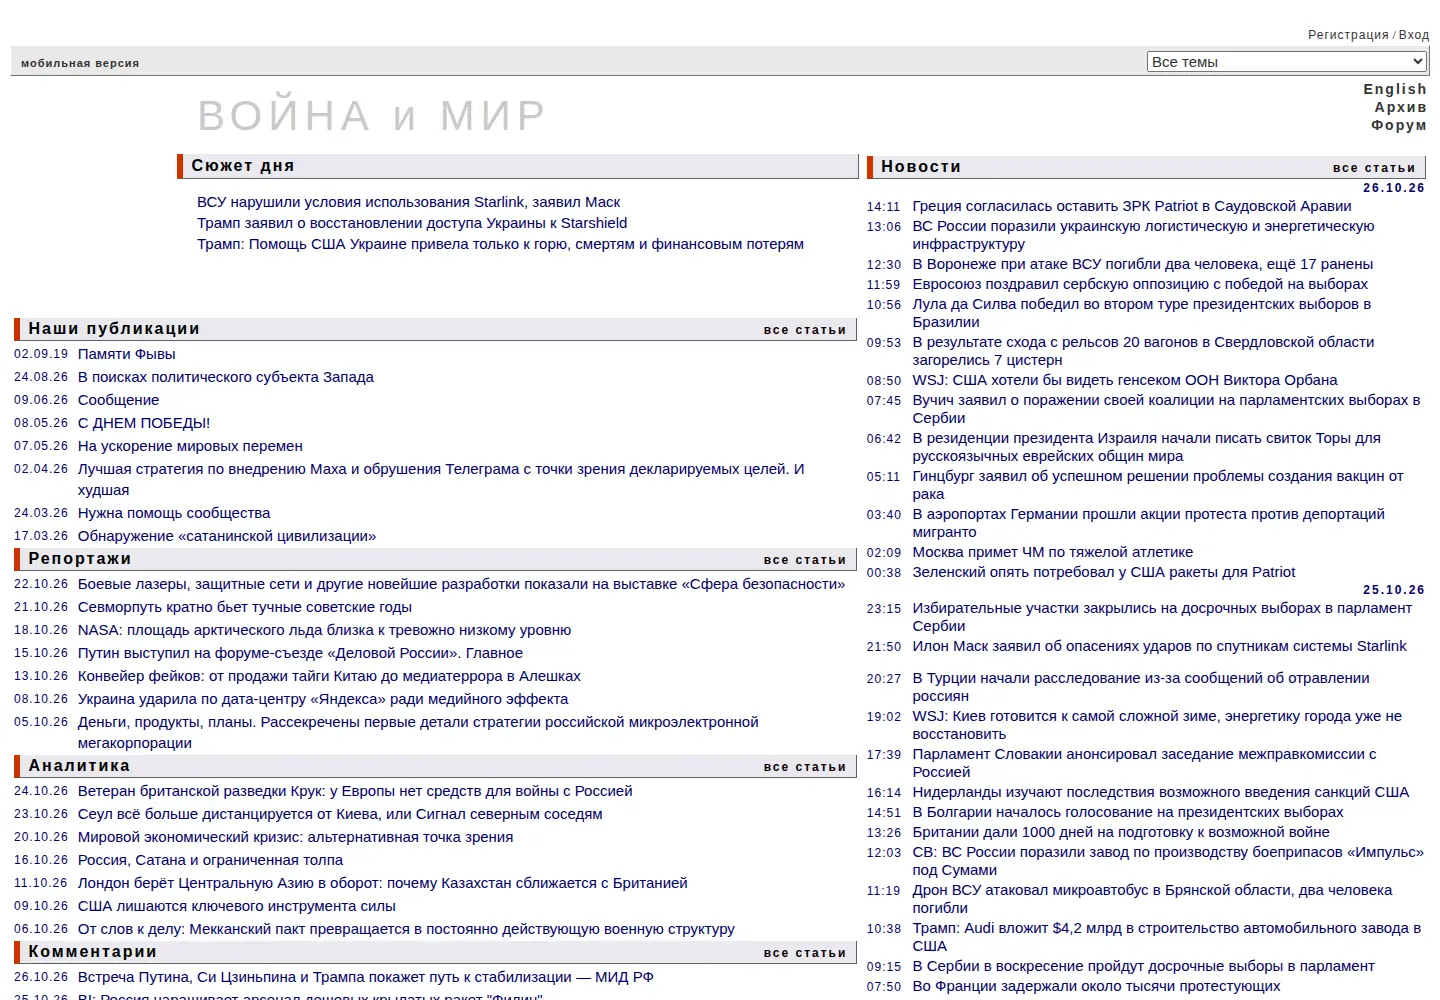
Task: Open article 'ВСУ нарушили условия использования Starlink'
Action: [408, 202]
